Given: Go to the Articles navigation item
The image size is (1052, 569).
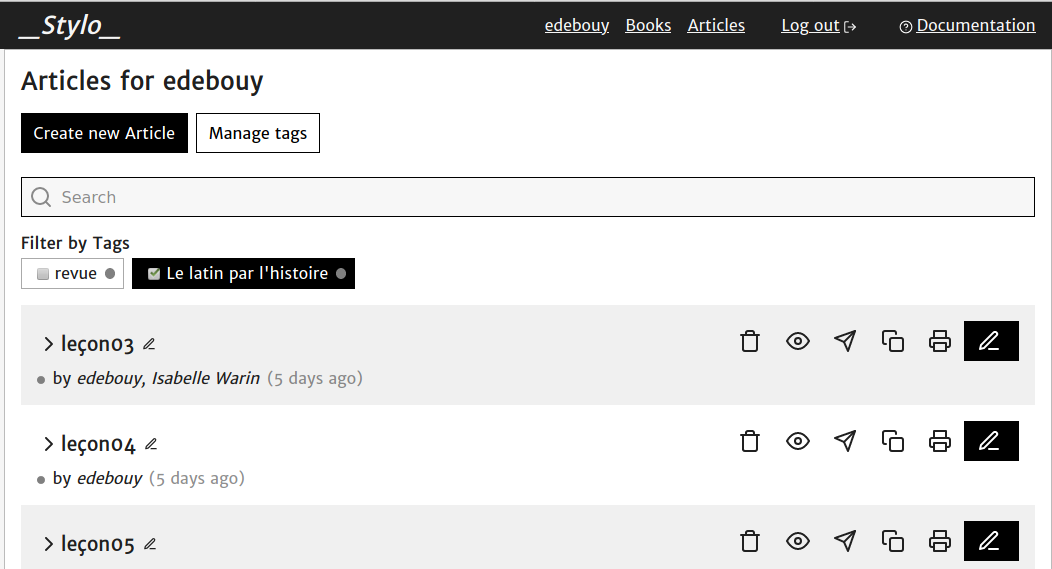Looking at the screenshot, I should [x=716, y=25].
